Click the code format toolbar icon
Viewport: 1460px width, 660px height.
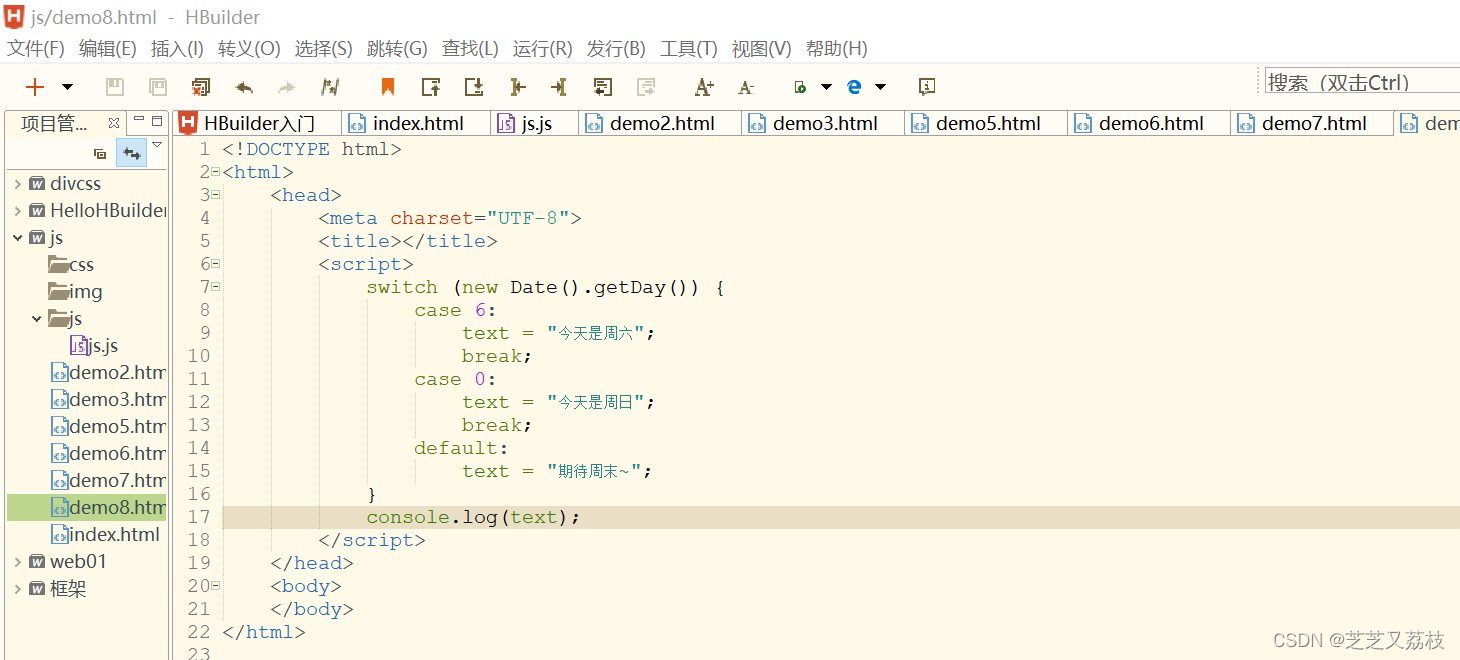tap(330, 87)
